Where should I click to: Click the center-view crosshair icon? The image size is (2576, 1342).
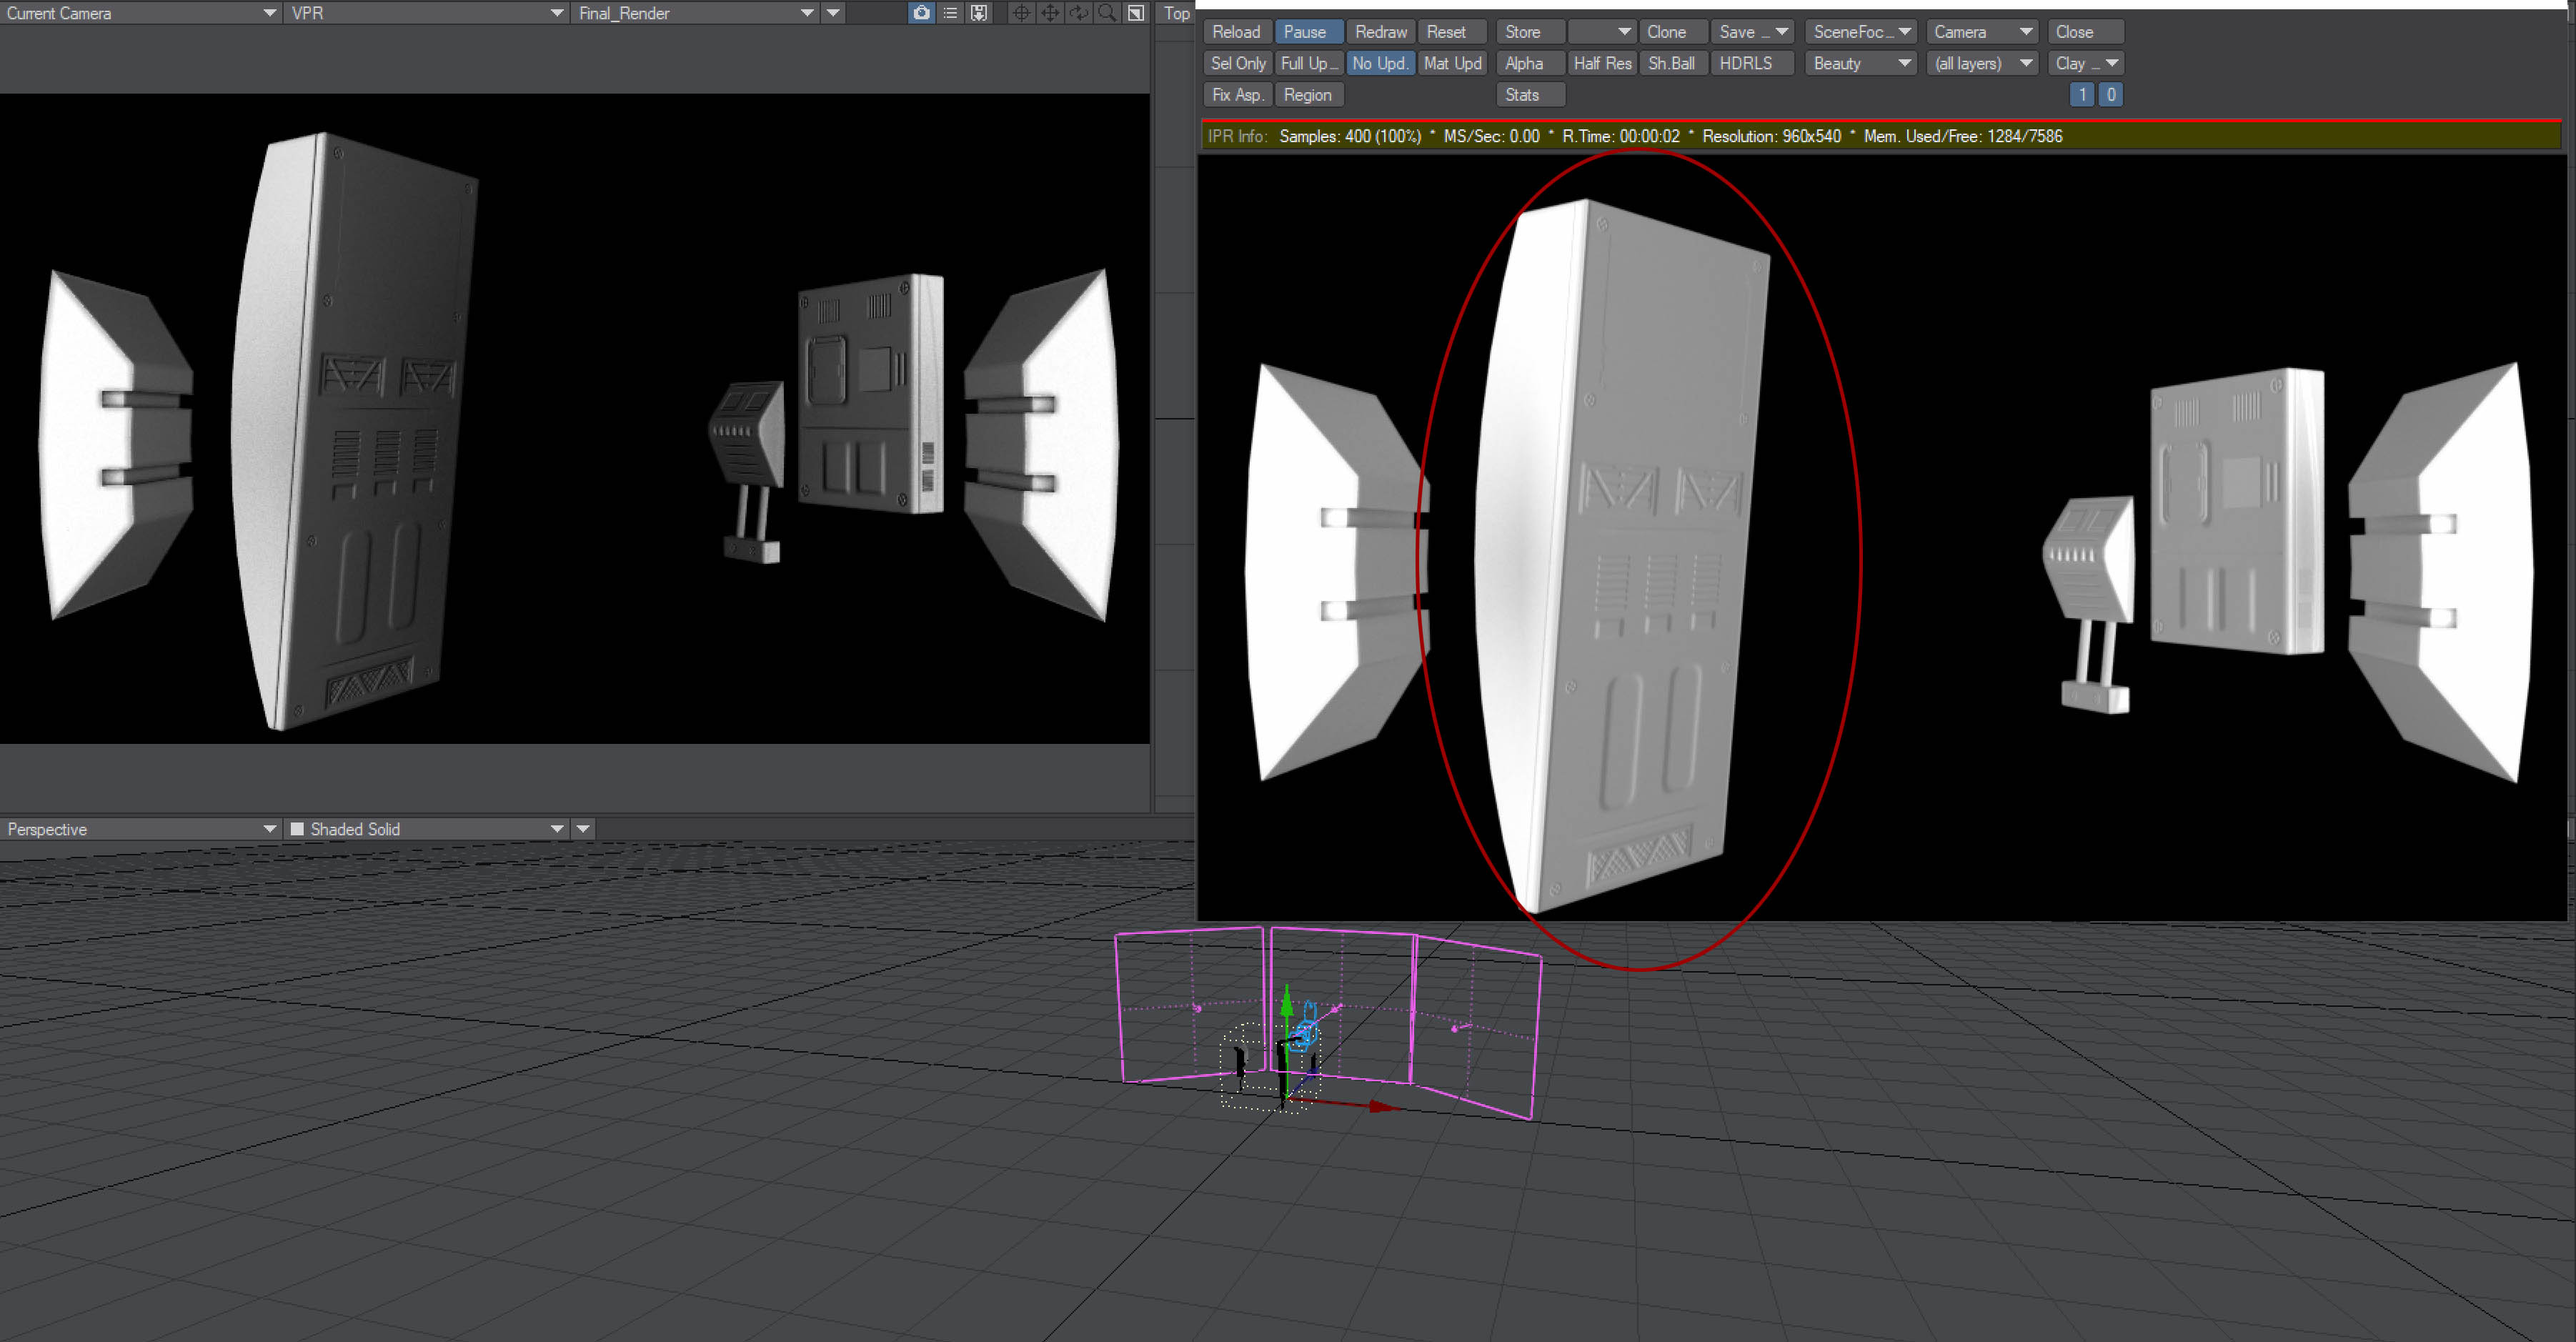pyautogui.click(x=1021, y=13)
